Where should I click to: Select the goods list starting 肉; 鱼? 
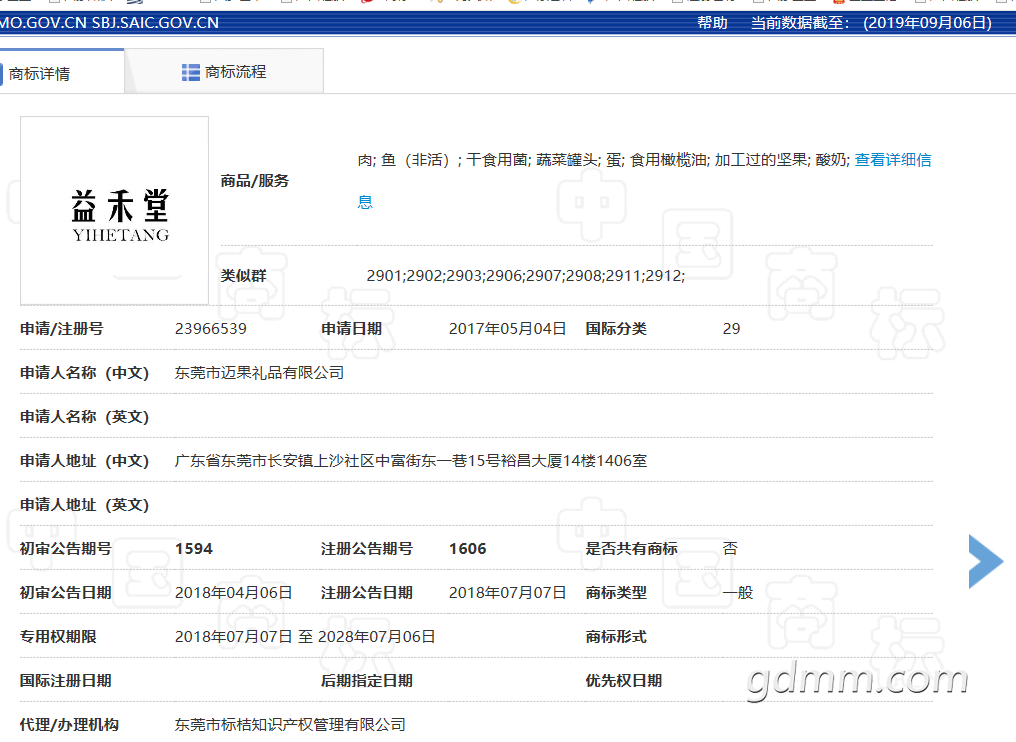[x=604, y=160]
